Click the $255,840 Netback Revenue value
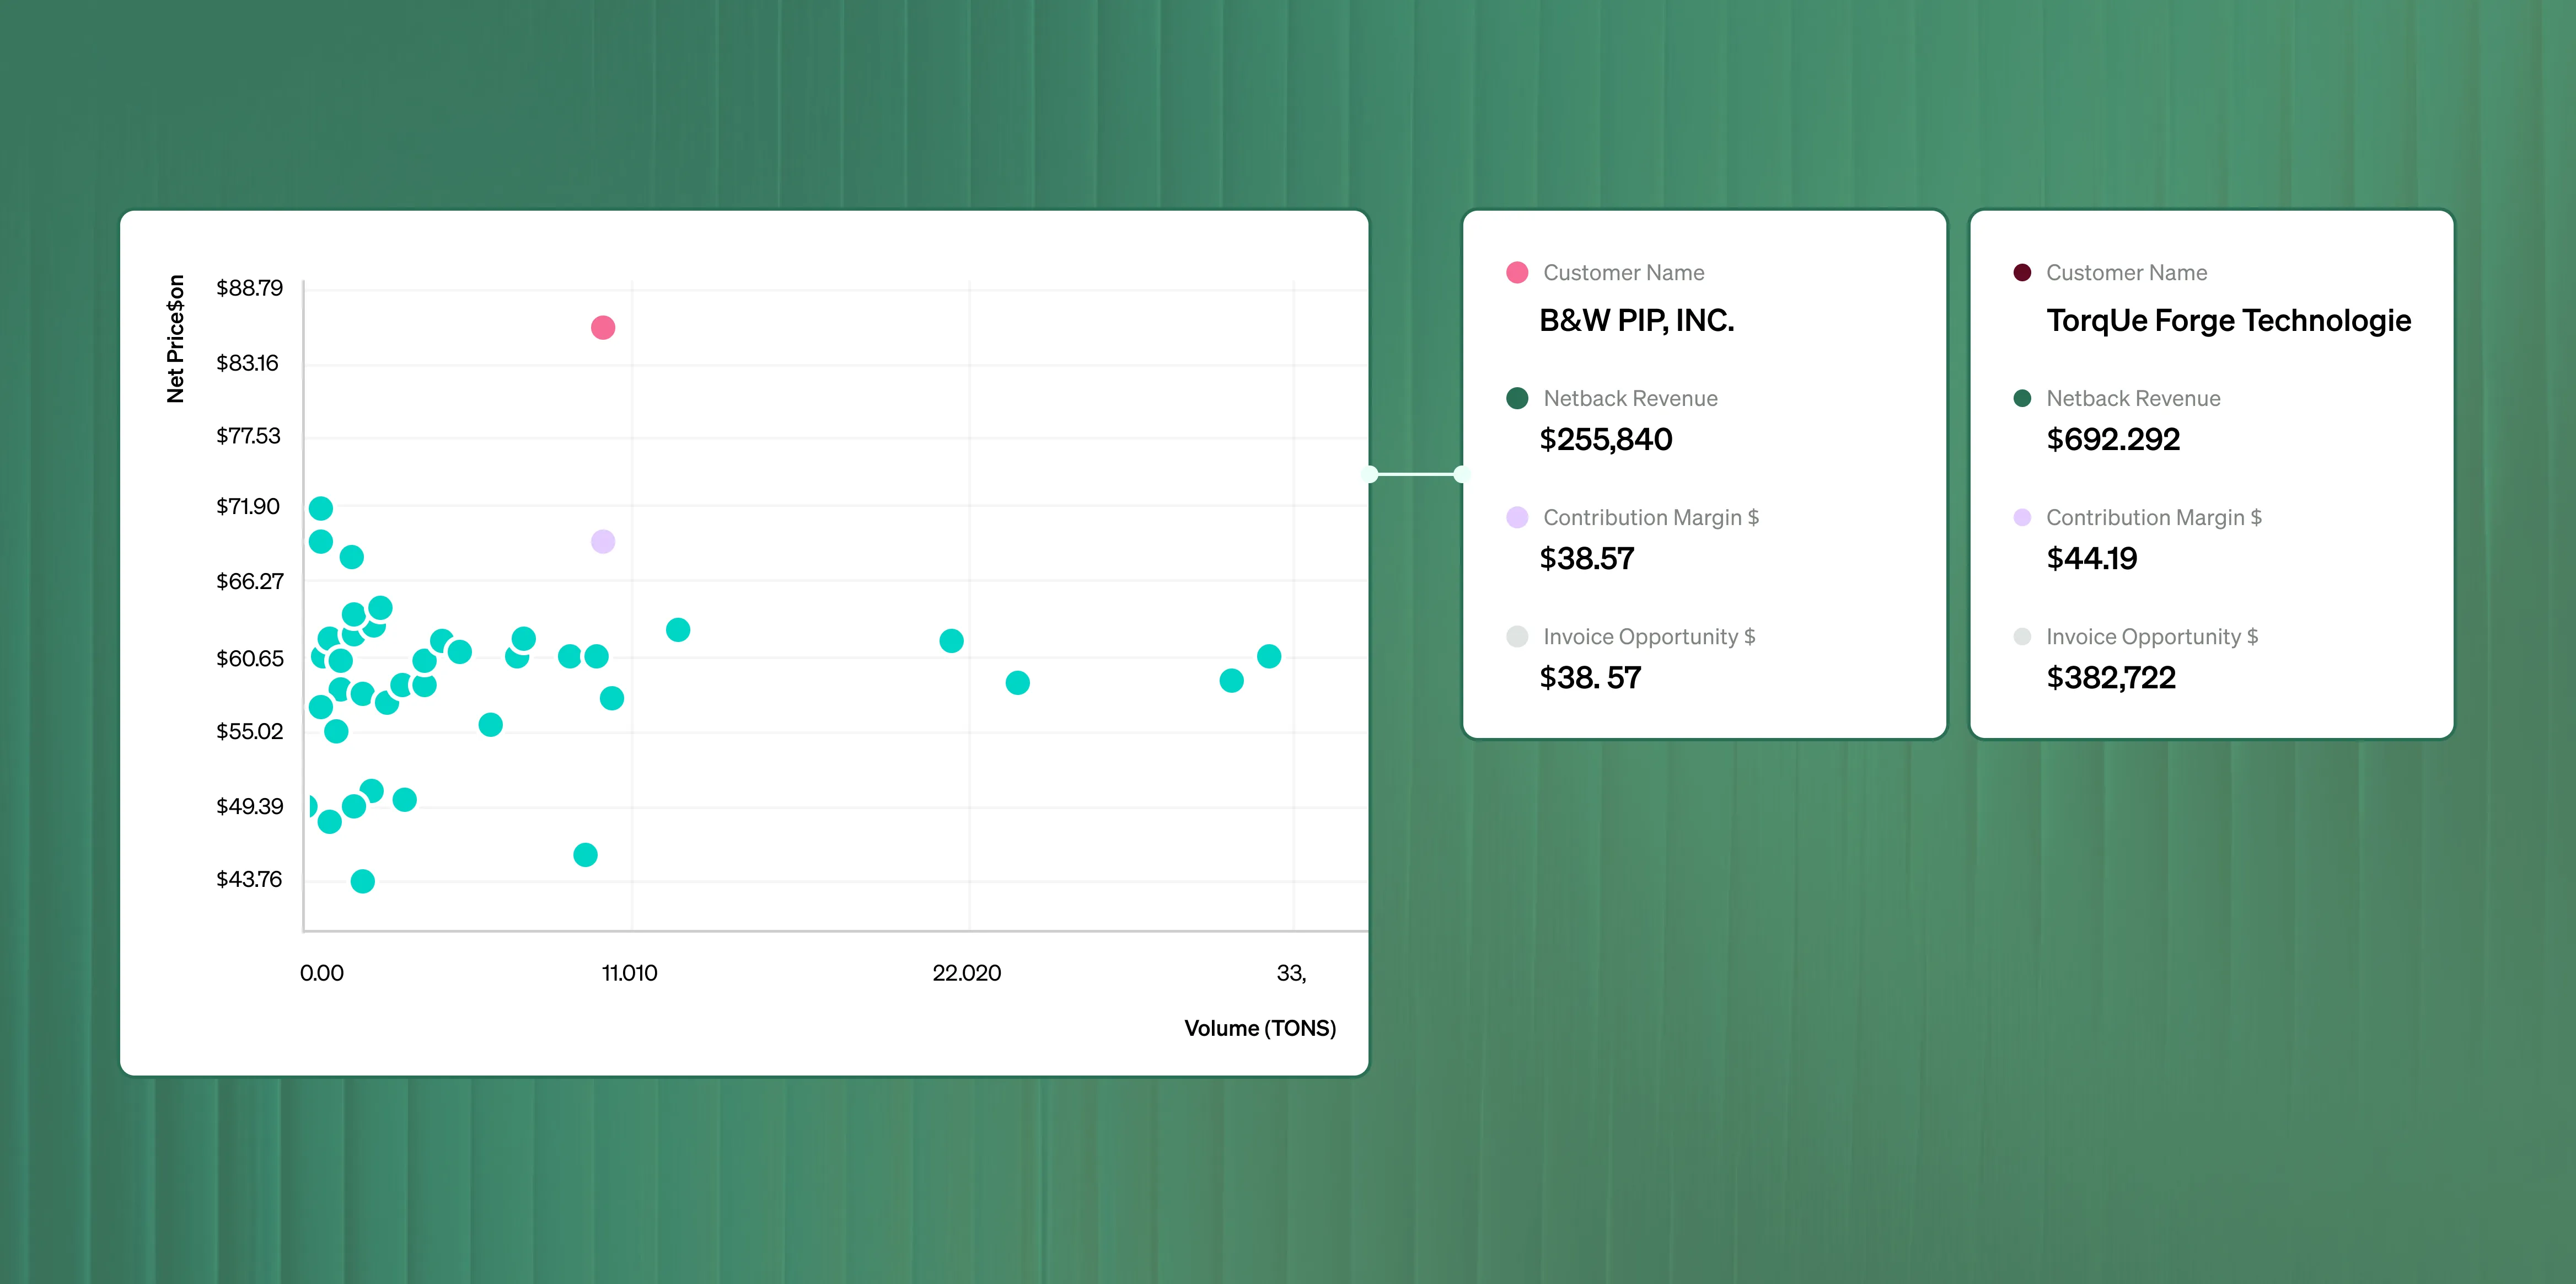Viewport: 2576px width, 1284px height. (1605, 440)
